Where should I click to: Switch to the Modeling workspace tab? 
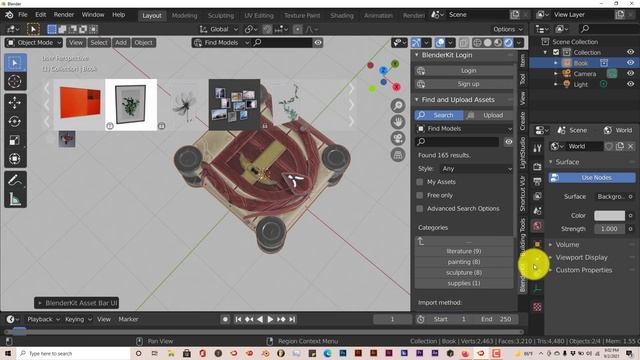coord(184,16)
